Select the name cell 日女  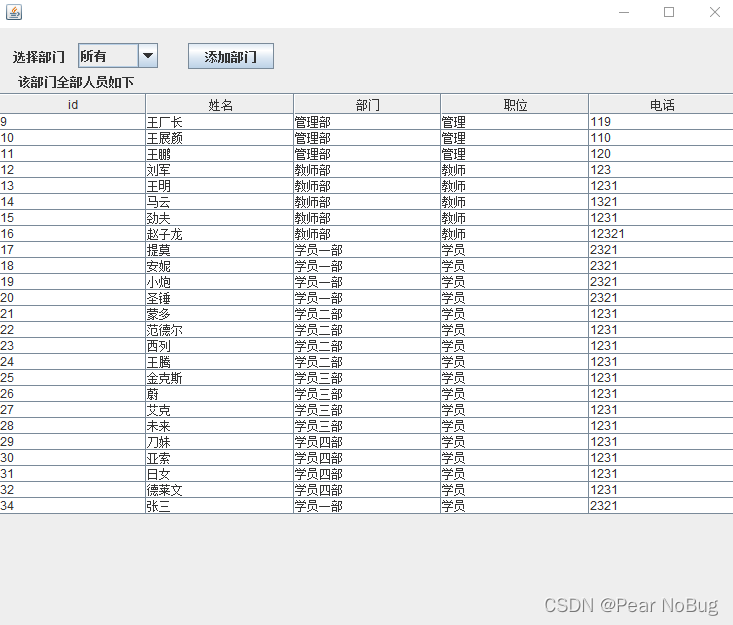click(220, 474)
